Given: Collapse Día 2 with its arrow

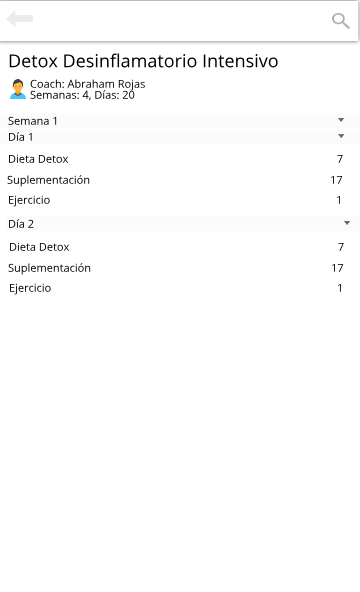Looking at the screenshot, I should click(347, 223).
